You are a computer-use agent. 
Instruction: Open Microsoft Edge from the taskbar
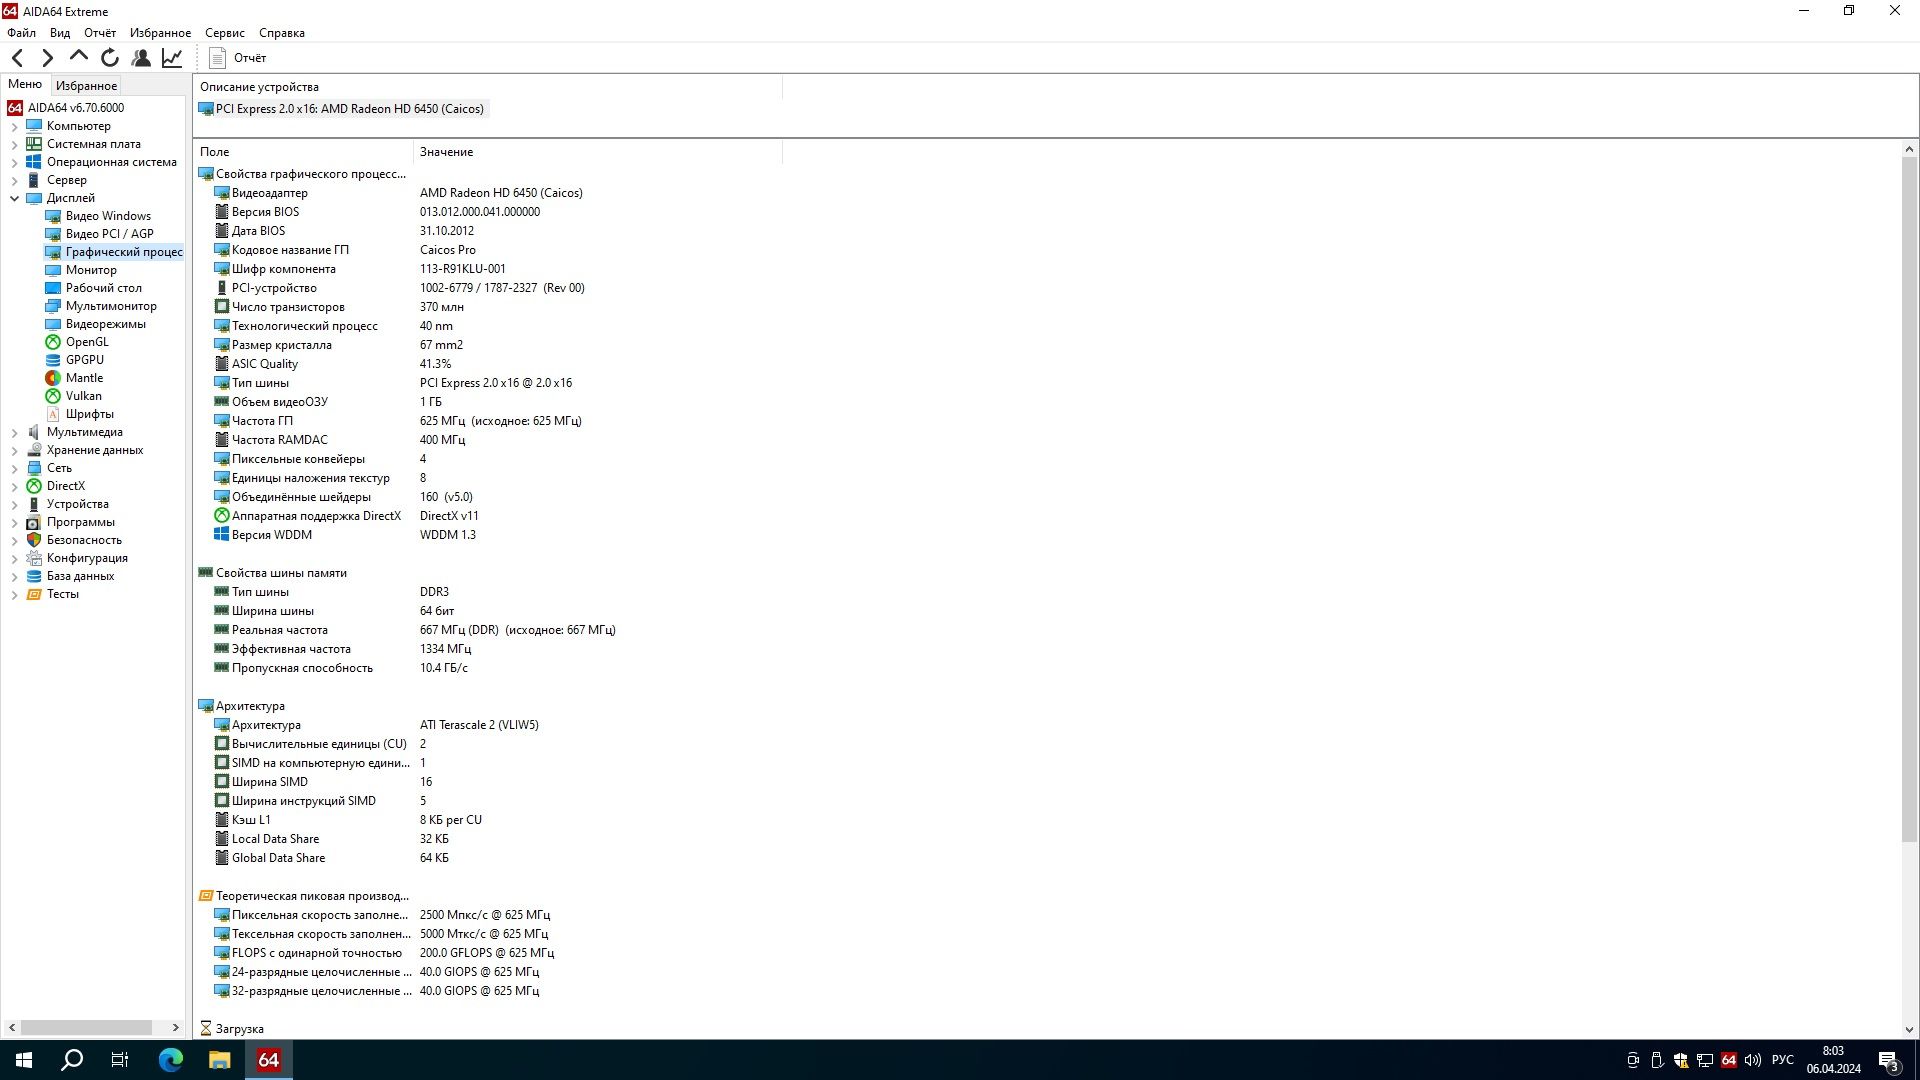(171, 1060)
